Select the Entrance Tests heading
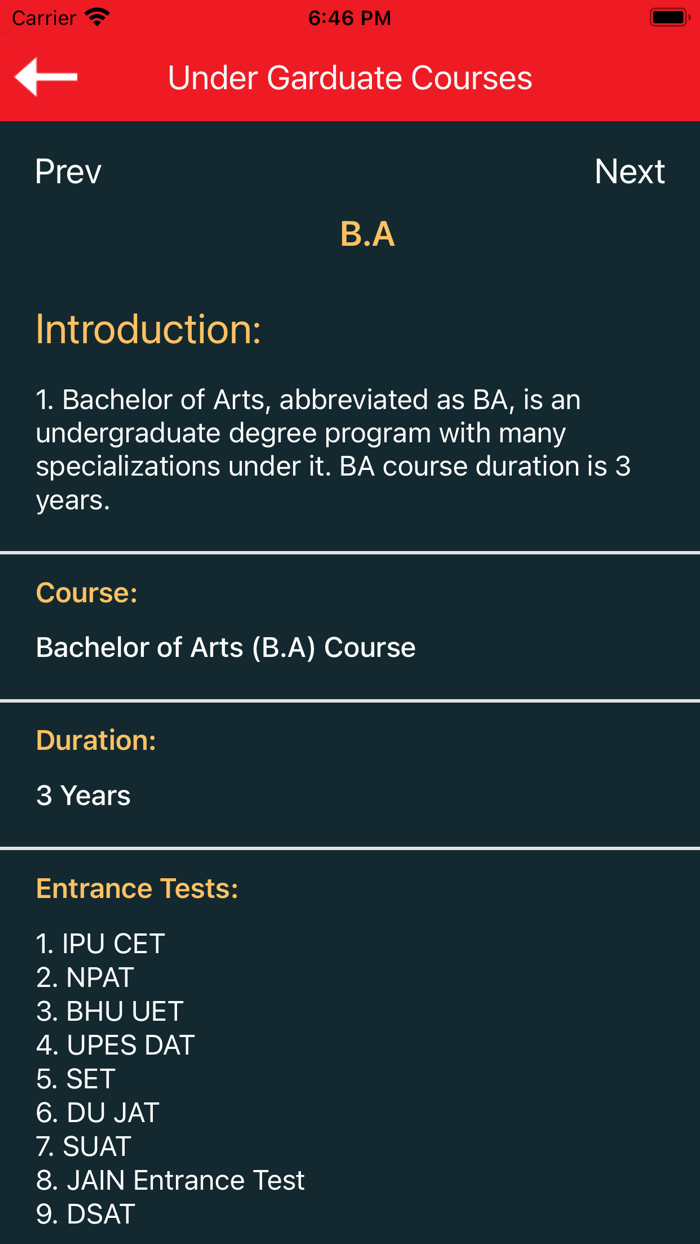The image size is (700, 1244). 136,888
